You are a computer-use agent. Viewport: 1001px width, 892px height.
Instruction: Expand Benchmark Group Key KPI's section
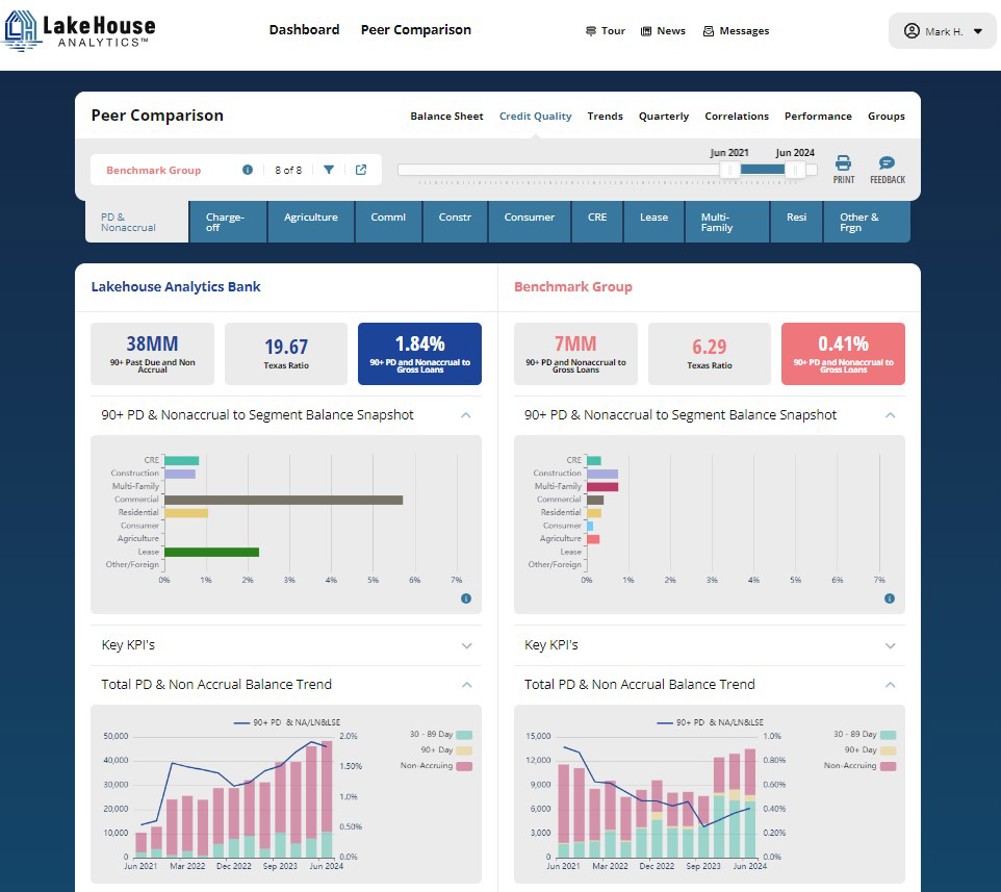click(890, 646)
